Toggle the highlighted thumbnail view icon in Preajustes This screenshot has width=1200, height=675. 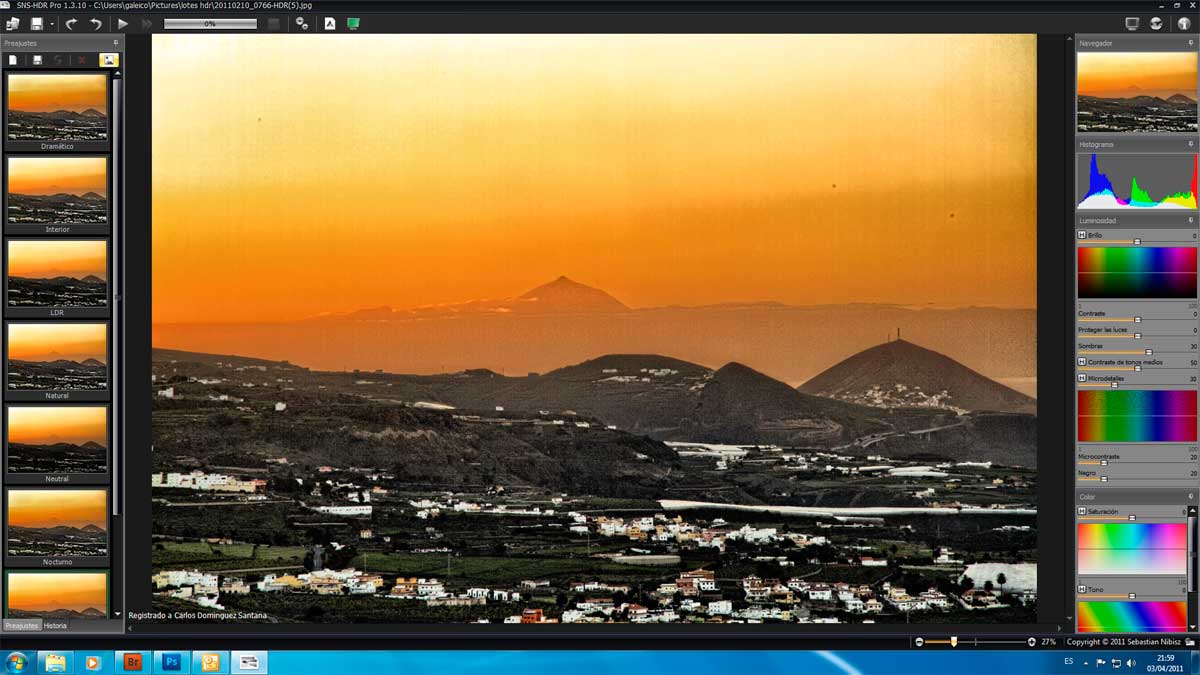click(108, 60)
